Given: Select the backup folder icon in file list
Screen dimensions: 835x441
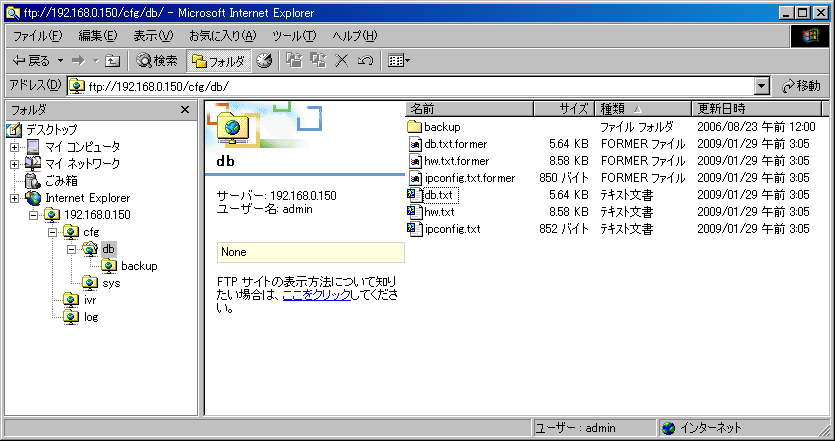Looking at the screenshot, I should (x=414, y=127).
